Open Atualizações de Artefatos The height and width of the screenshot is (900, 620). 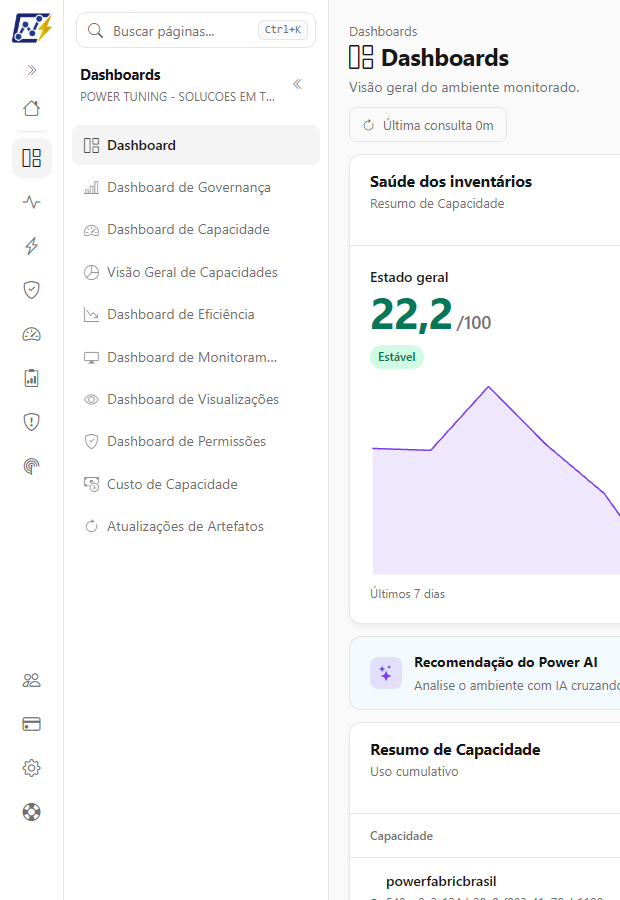pyautogui.click(x=196, y=526)
